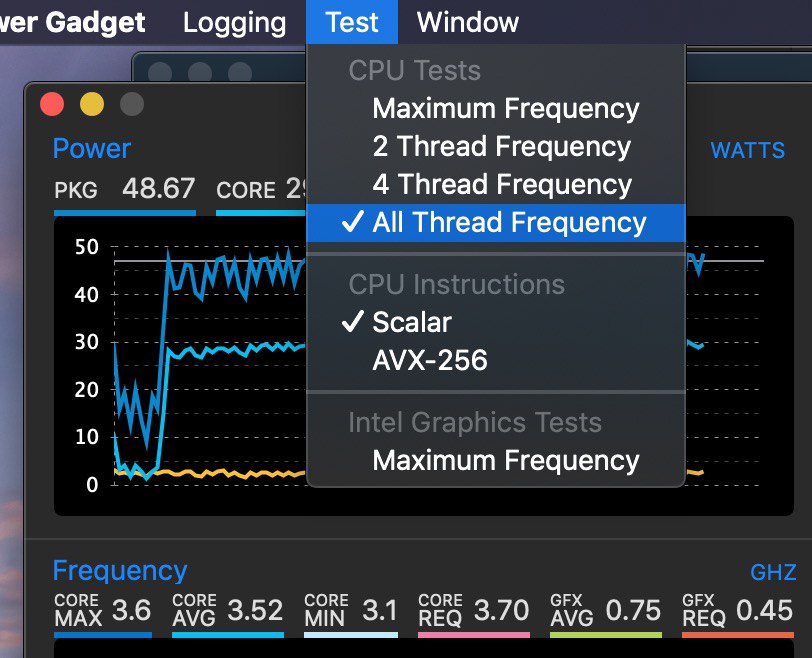Click the PKG 48.67 power reading

125,188
